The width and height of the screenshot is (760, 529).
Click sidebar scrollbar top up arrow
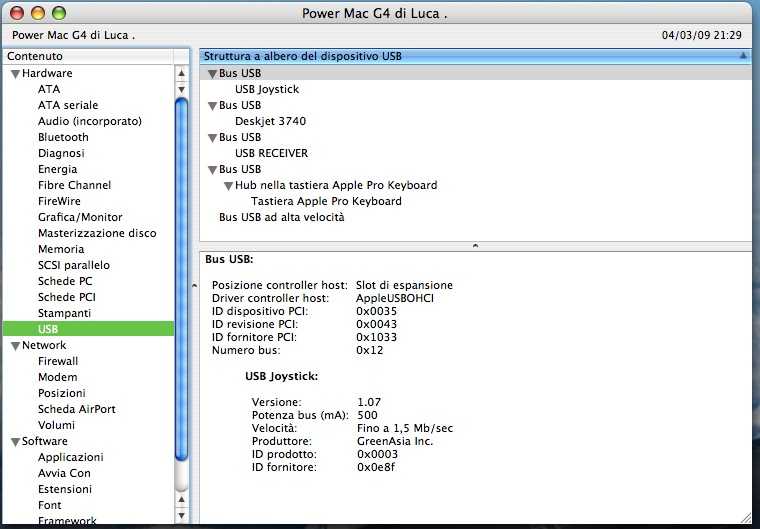click(x=181, y=73)
